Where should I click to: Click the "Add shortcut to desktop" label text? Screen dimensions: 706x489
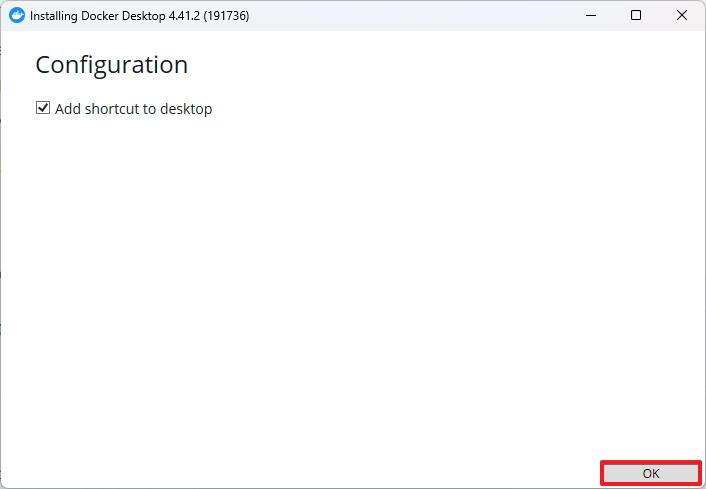coord(133,109)
